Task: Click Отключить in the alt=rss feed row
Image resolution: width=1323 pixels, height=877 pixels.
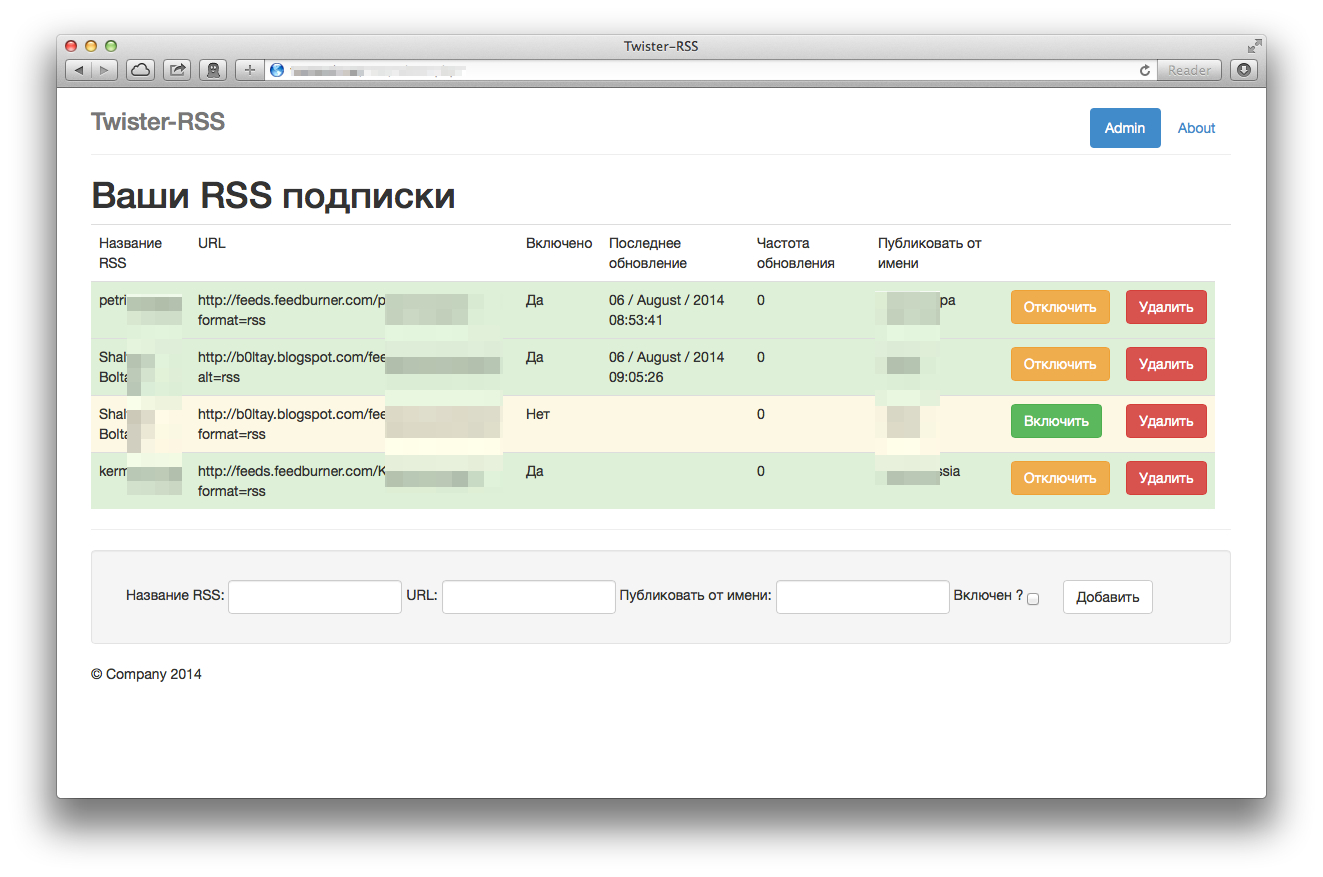Action: 1060,364
